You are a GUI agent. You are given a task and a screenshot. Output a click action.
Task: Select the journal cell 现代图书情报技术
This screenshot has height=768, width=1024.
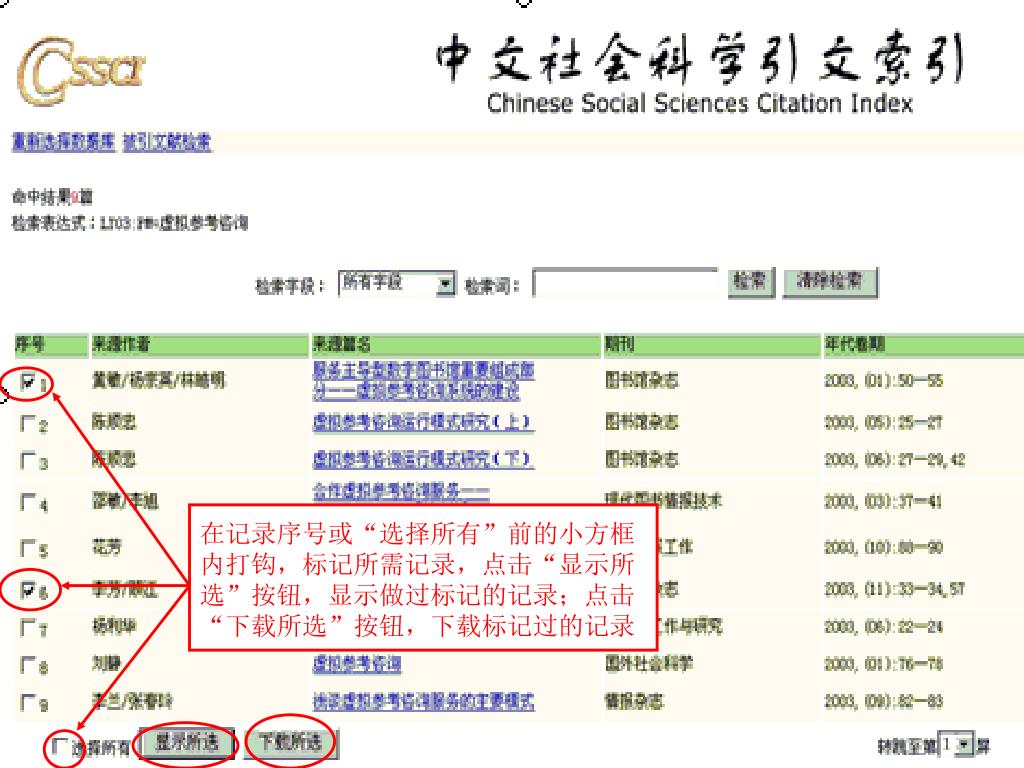point(664,501)
